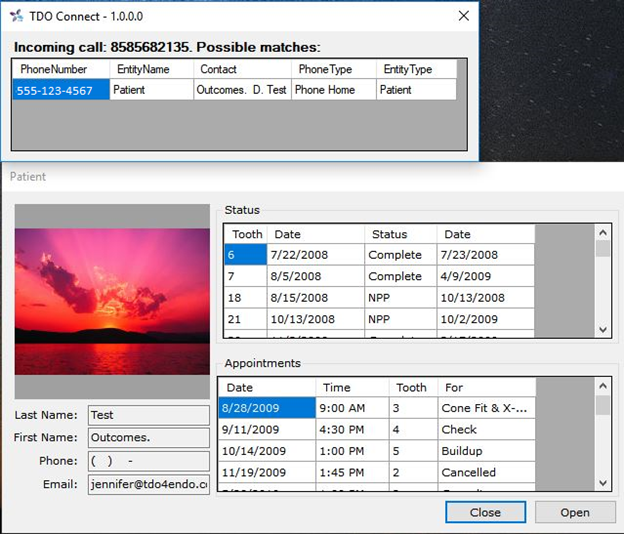This screenshot has height=534, width=624.
Task: Close the TDO Connect window
Action: [463, 16]
